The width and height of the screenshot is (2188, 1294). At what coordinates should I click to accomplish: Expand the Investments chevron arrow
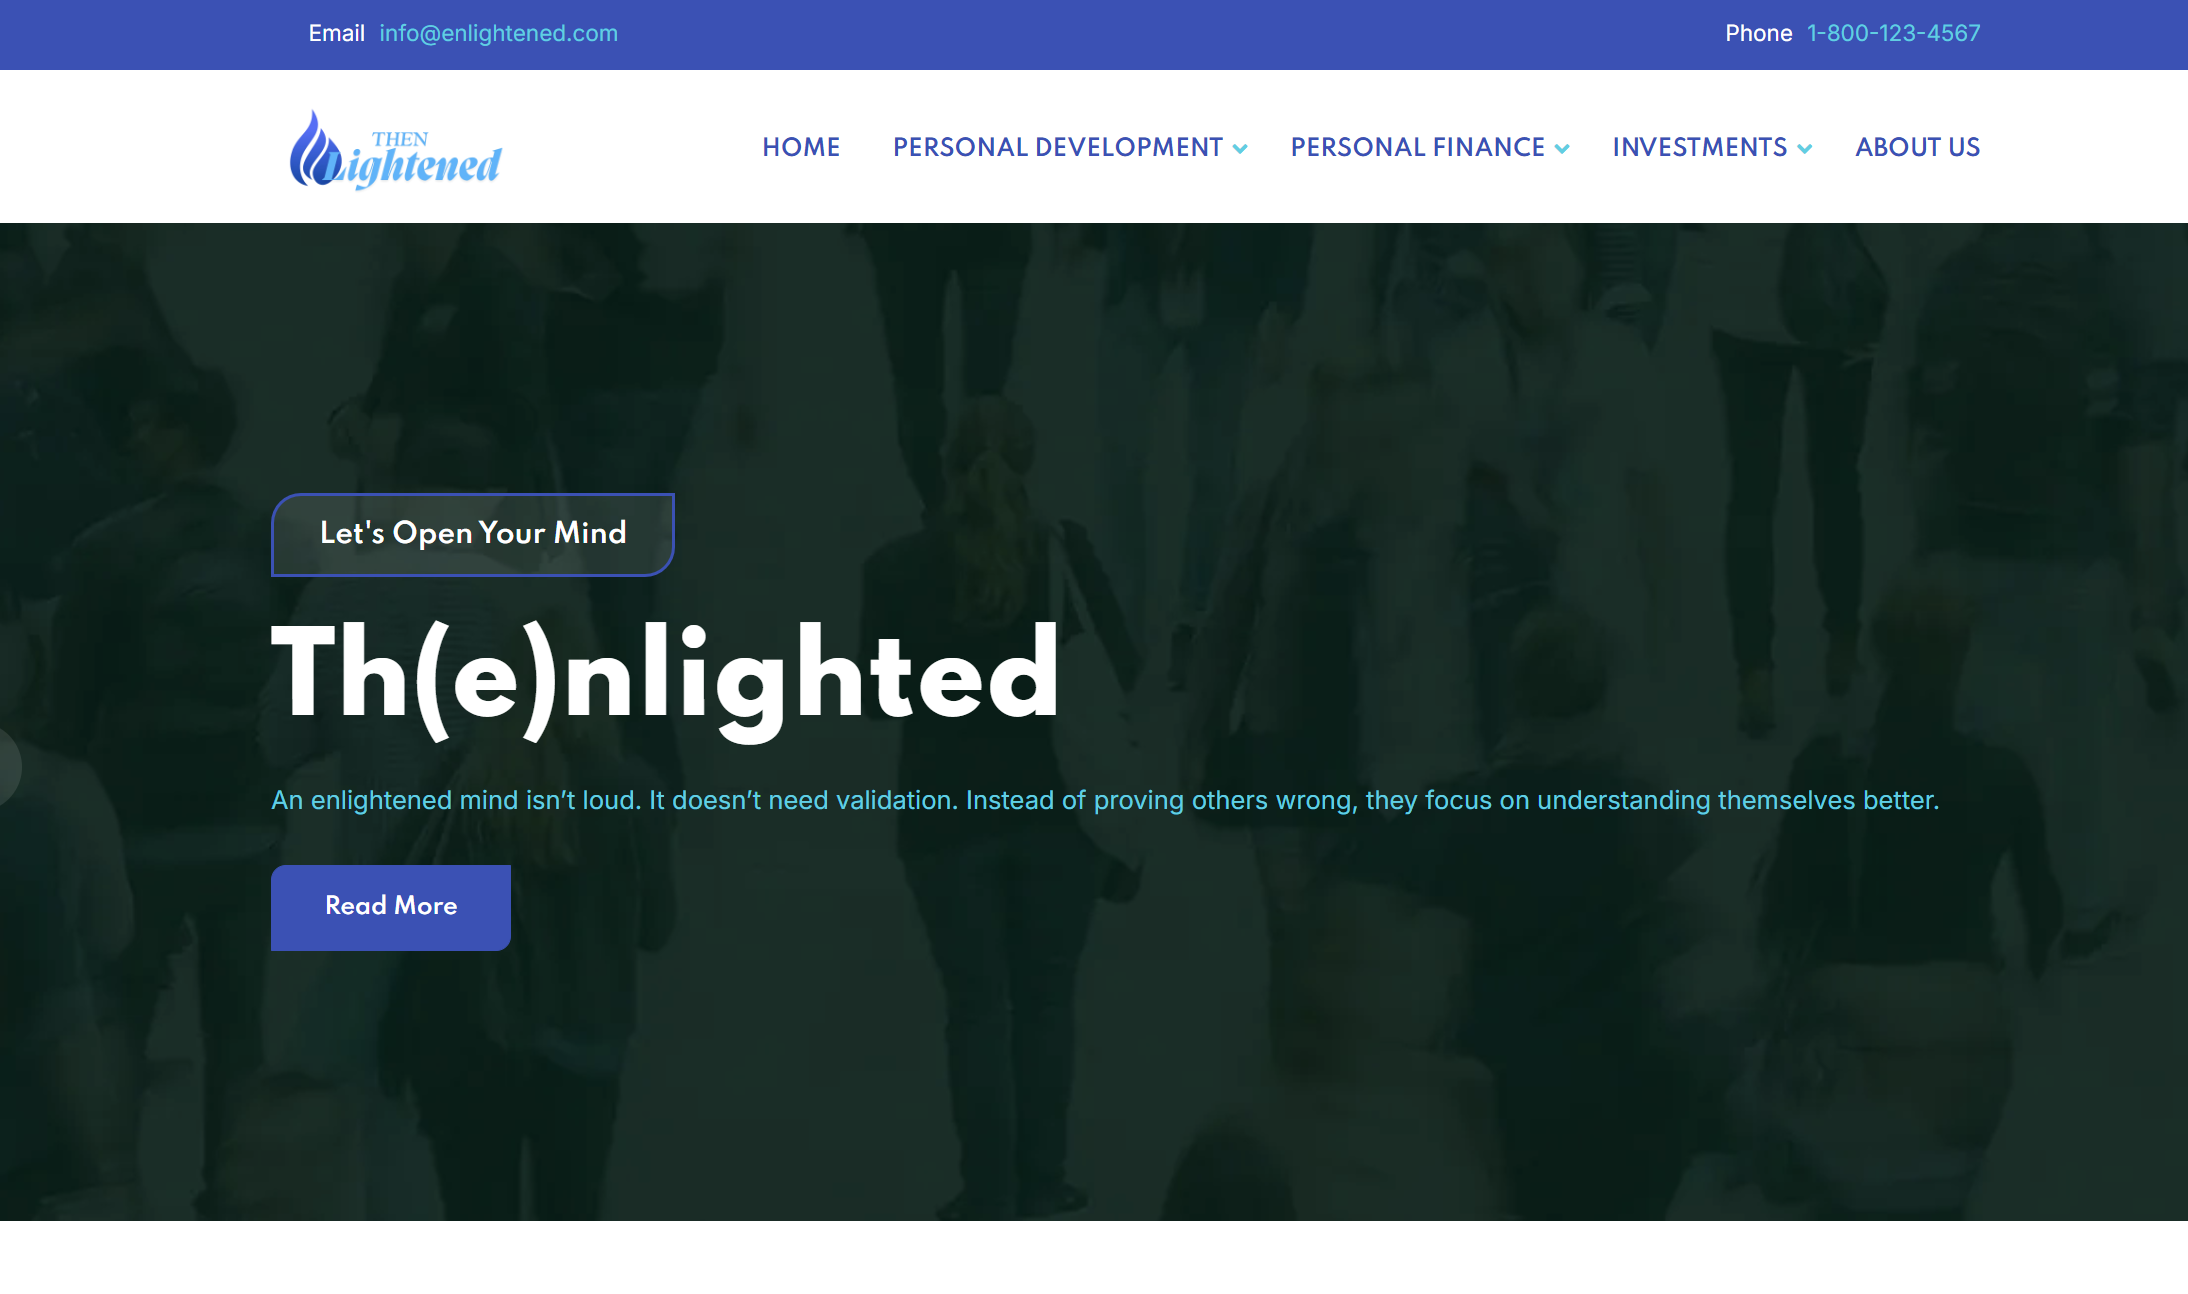(1804, 149)
